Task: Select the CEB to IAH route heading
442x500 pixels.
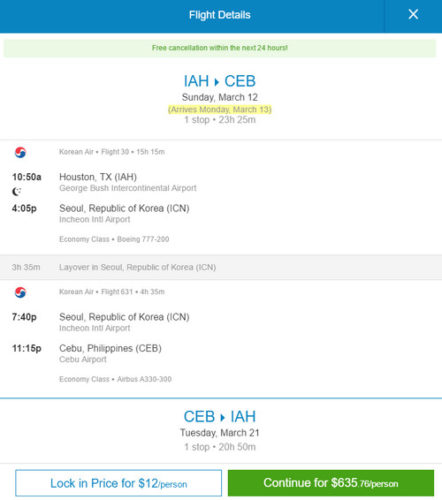Action: tap(220, 417)
